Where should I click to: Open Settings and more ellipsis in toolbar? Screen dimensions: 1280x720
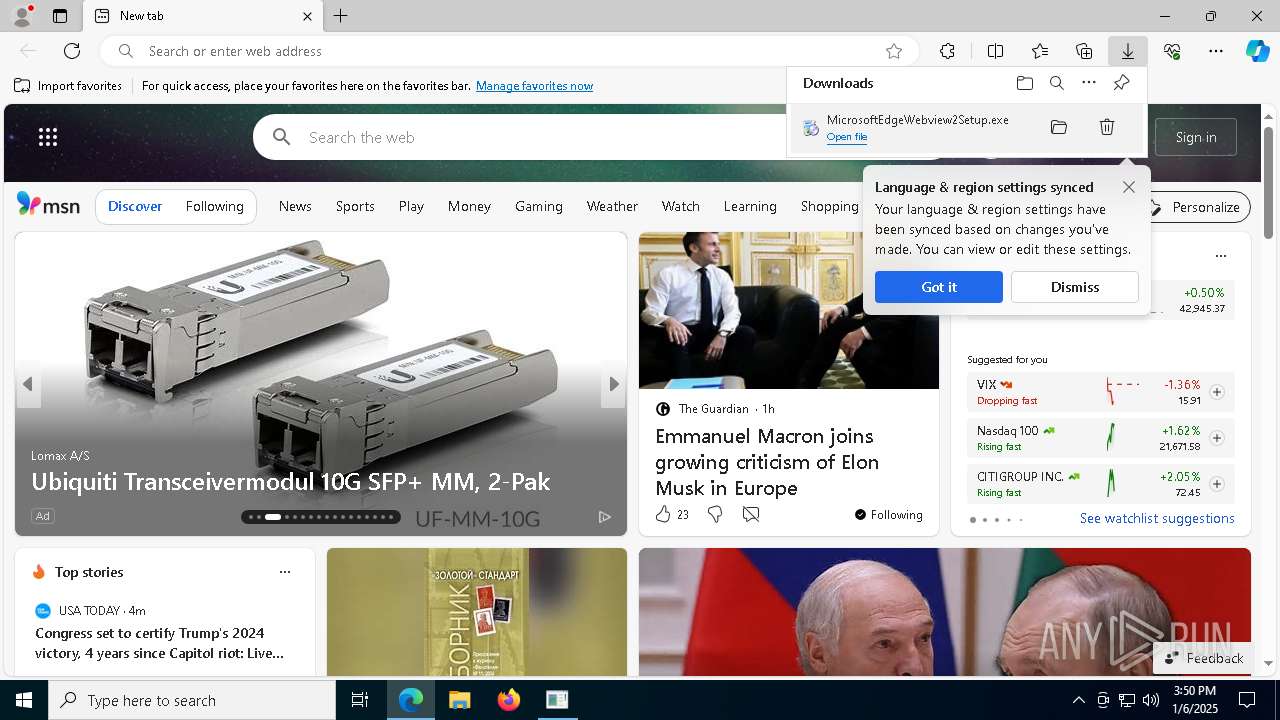1216,51
